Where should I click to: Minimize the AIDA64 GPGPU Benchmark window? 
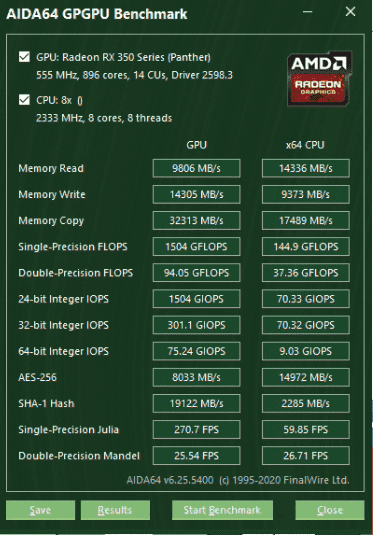[307, 12]
